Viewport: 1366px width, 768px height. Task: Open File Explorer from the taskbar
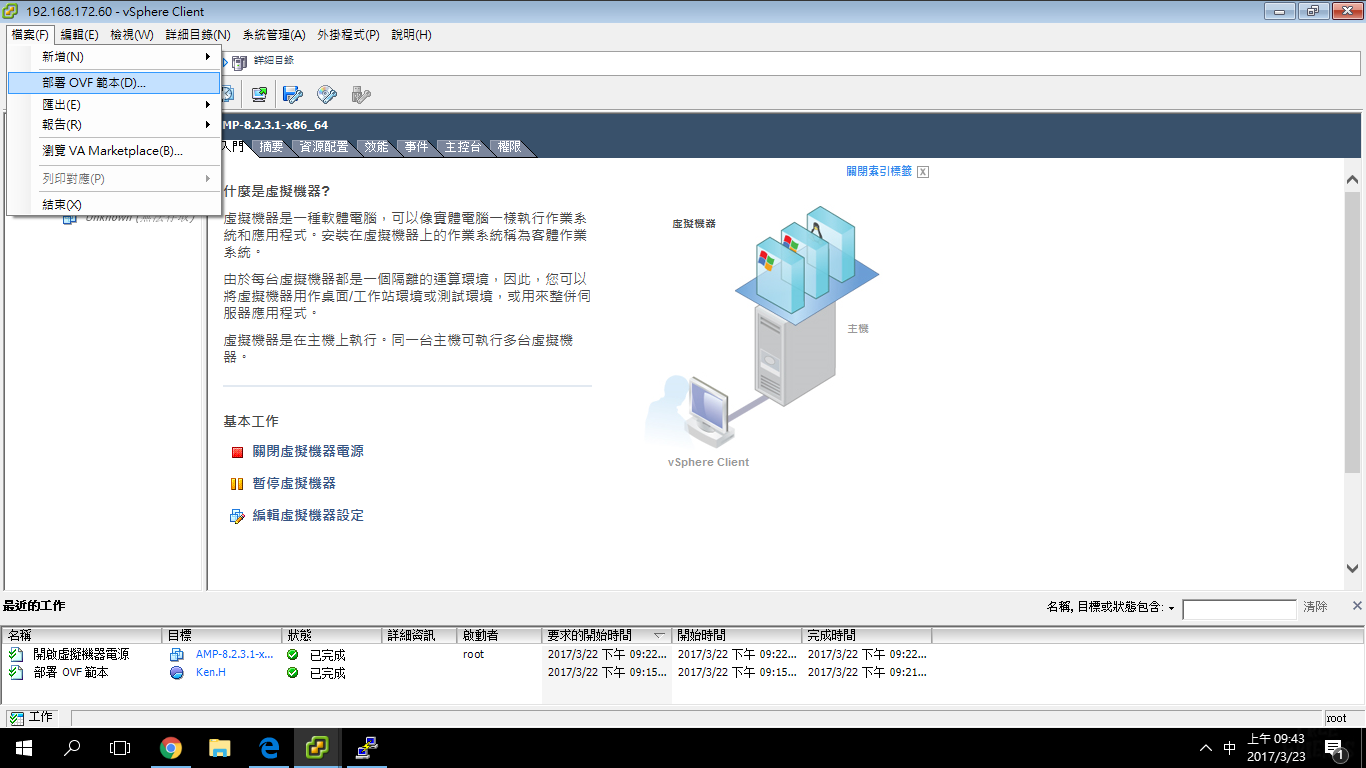220,747
